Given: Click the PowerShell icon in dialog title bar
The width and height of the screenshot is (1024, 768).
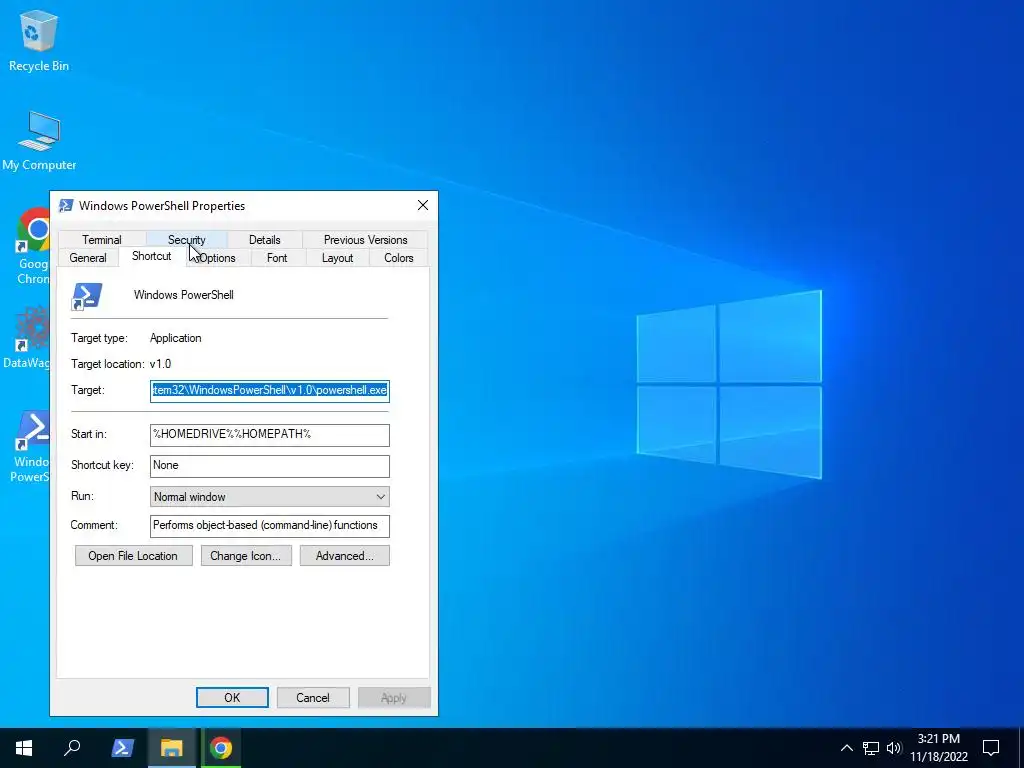Looking at the screenshot, I should (66, 206).
